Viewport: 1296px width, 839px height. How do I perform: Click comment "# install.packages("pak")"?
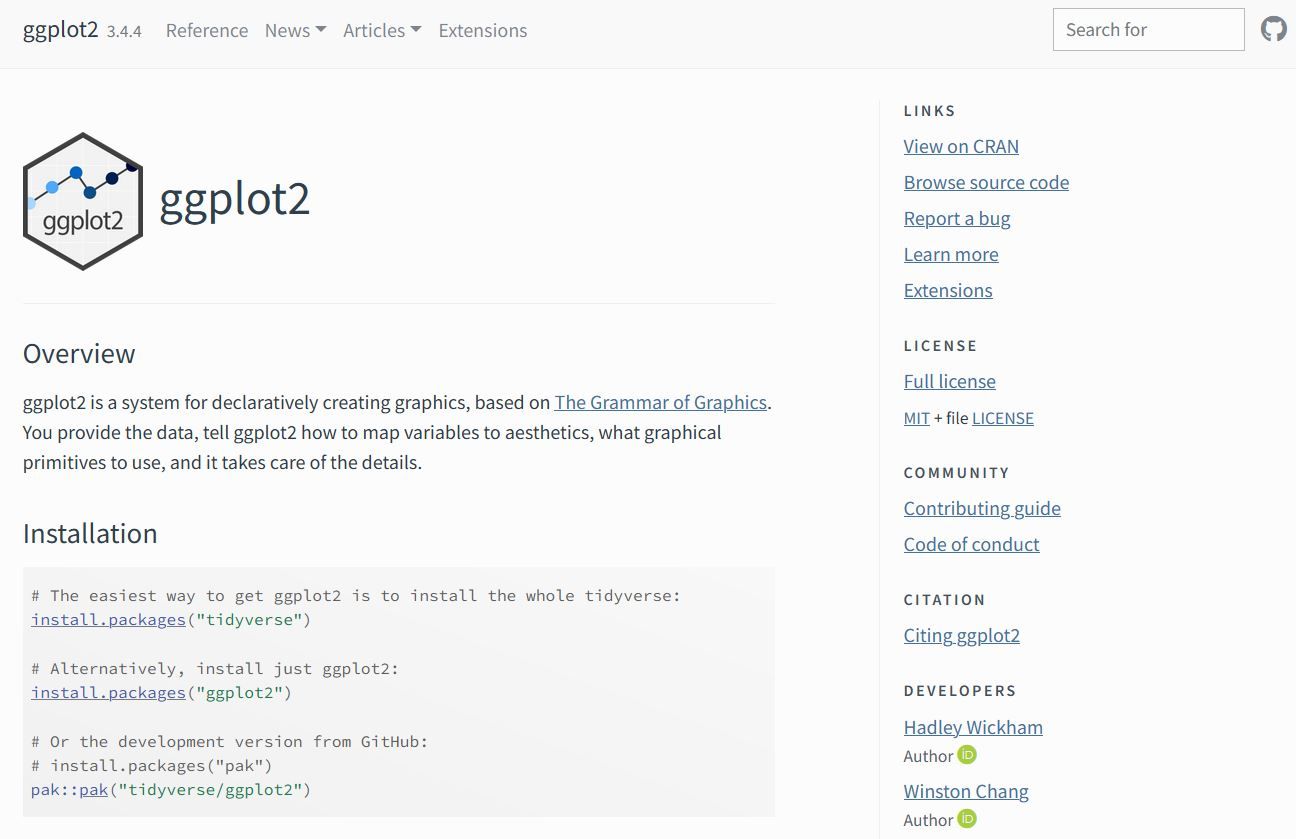[x=152, y=765]
